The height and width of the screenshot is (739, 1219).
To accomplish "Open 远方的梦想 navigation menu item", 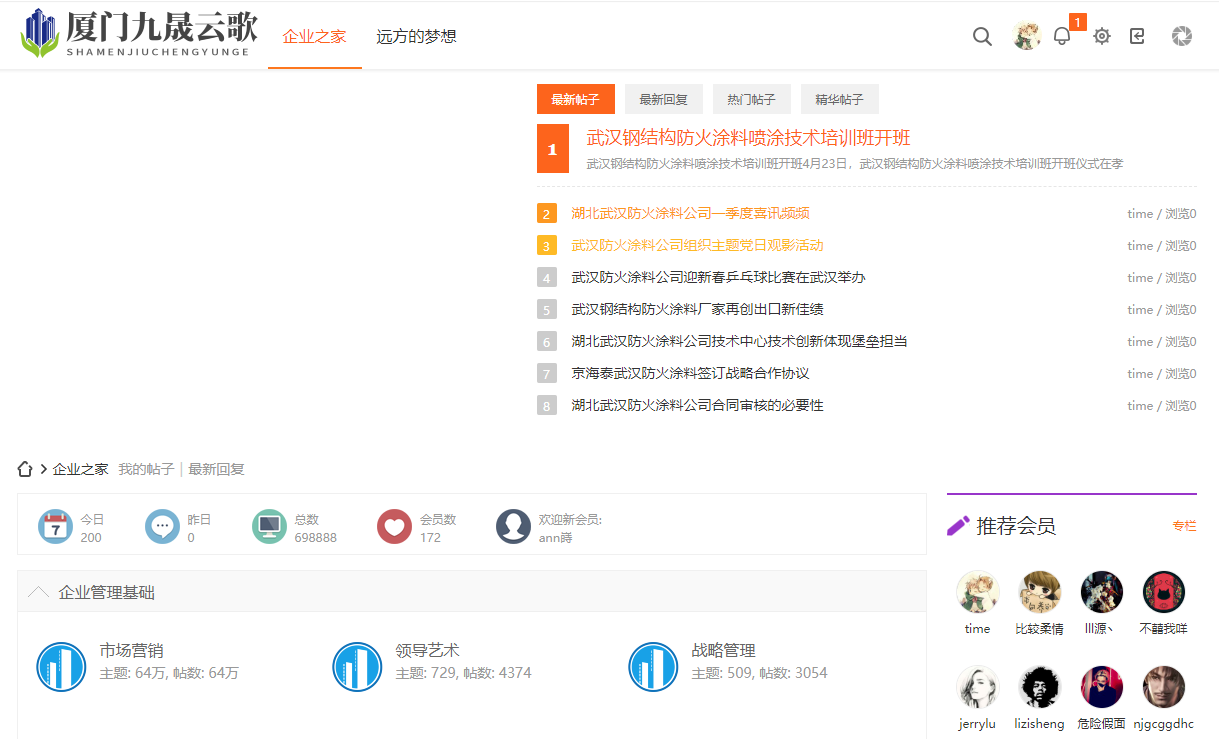I will 416,37.
